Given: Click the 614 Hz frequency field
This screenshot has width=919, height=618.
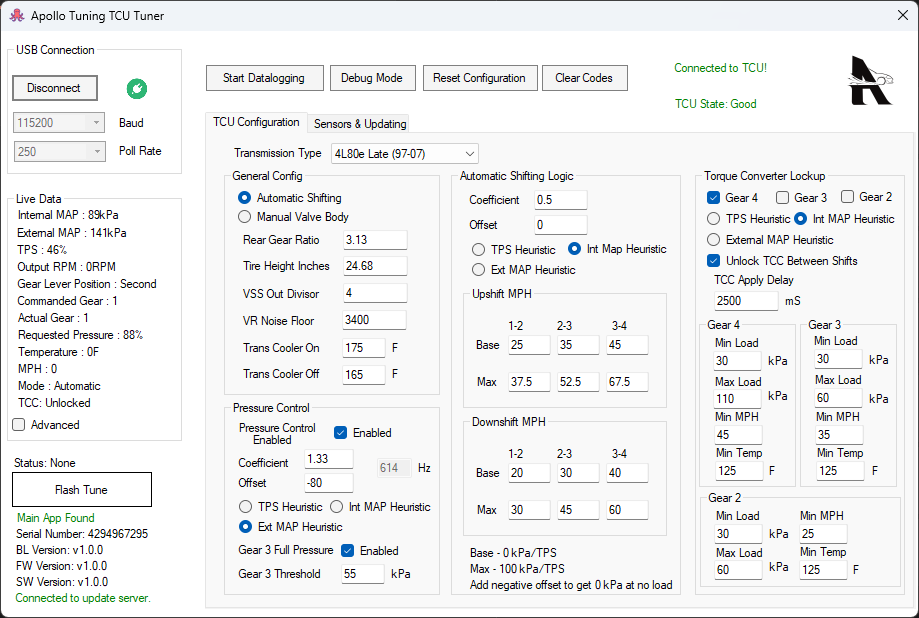Looking at the screenshot, I should coord(394,468).
